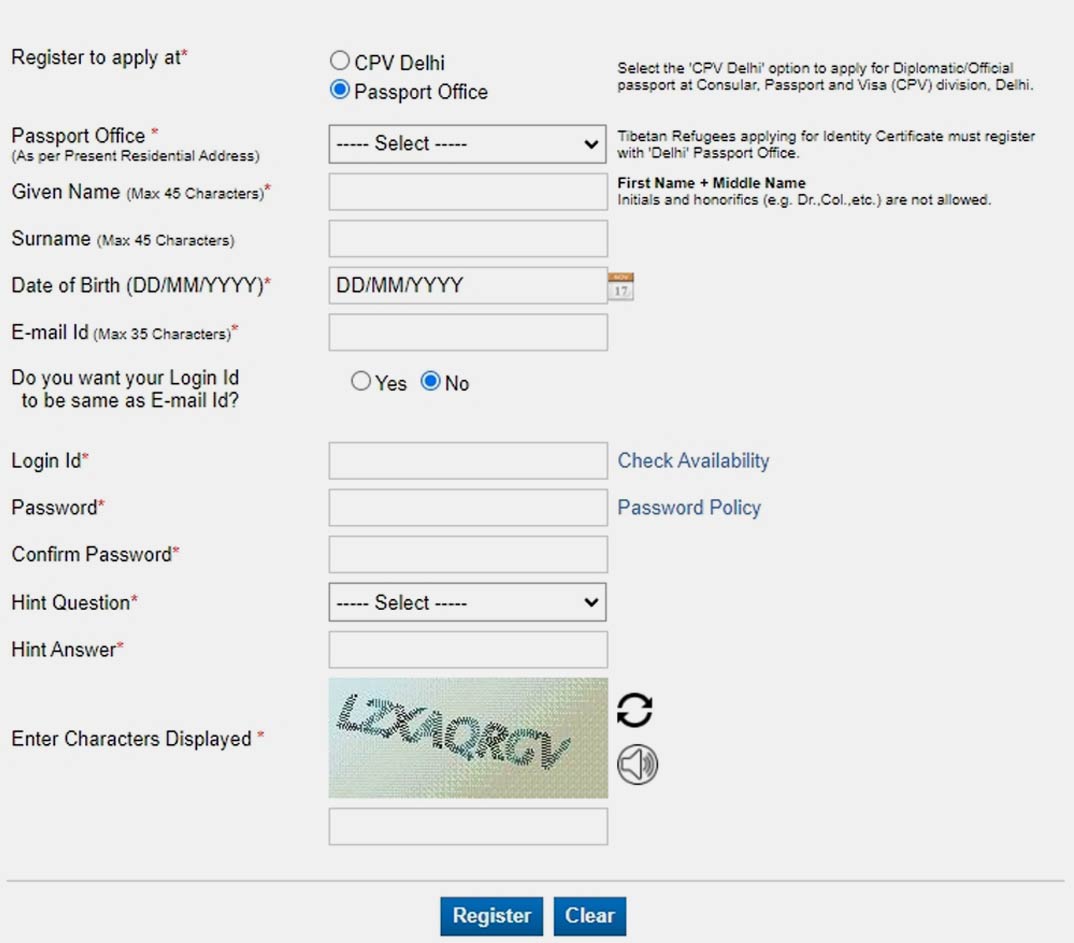Select No for Login Id same as E-mail
The height and width of the screenshot is (943, 1074).
[x=431, y=382]
